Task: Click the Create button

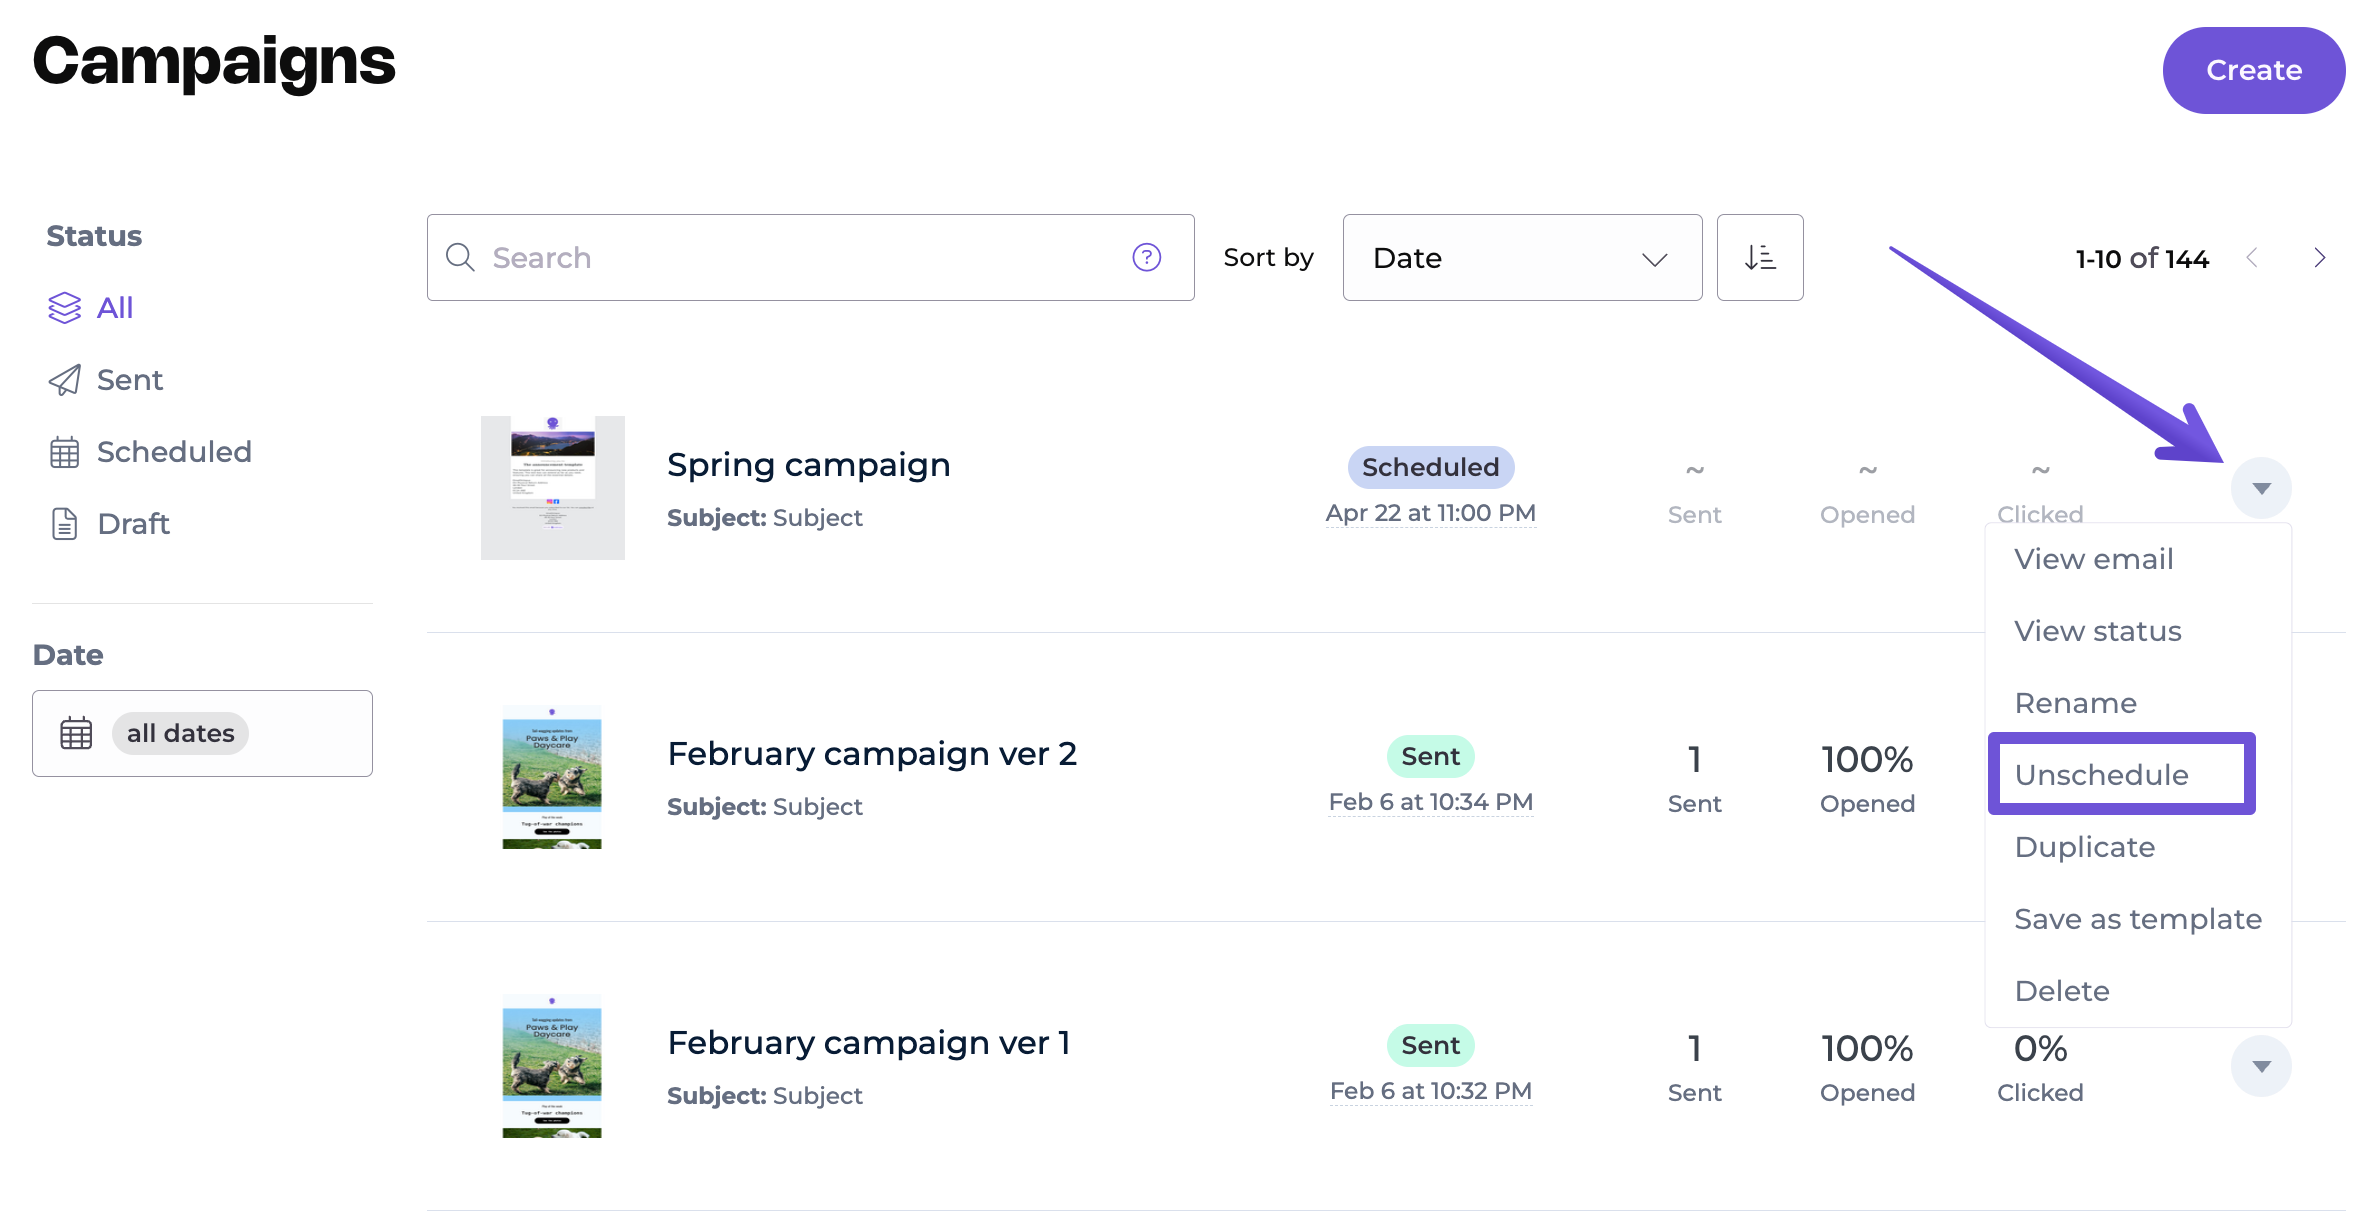Action: click(2253, 70)
